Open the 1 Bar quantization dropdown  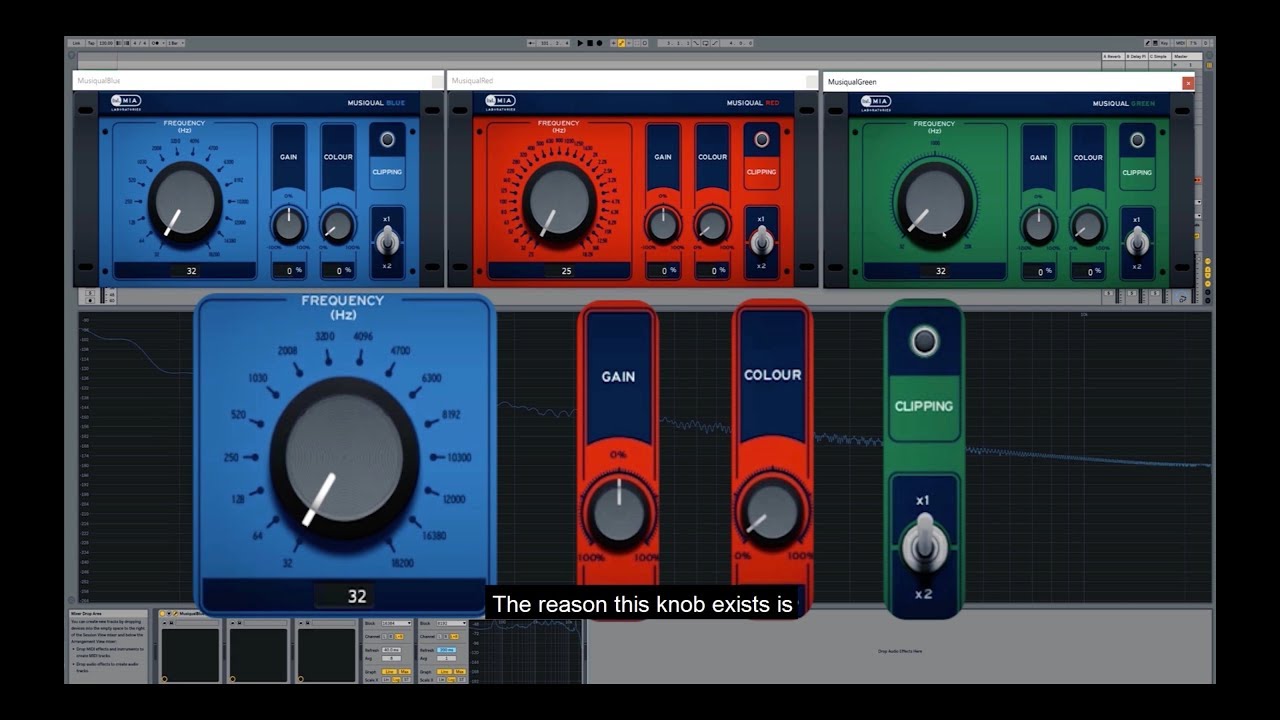pos(175,43)
